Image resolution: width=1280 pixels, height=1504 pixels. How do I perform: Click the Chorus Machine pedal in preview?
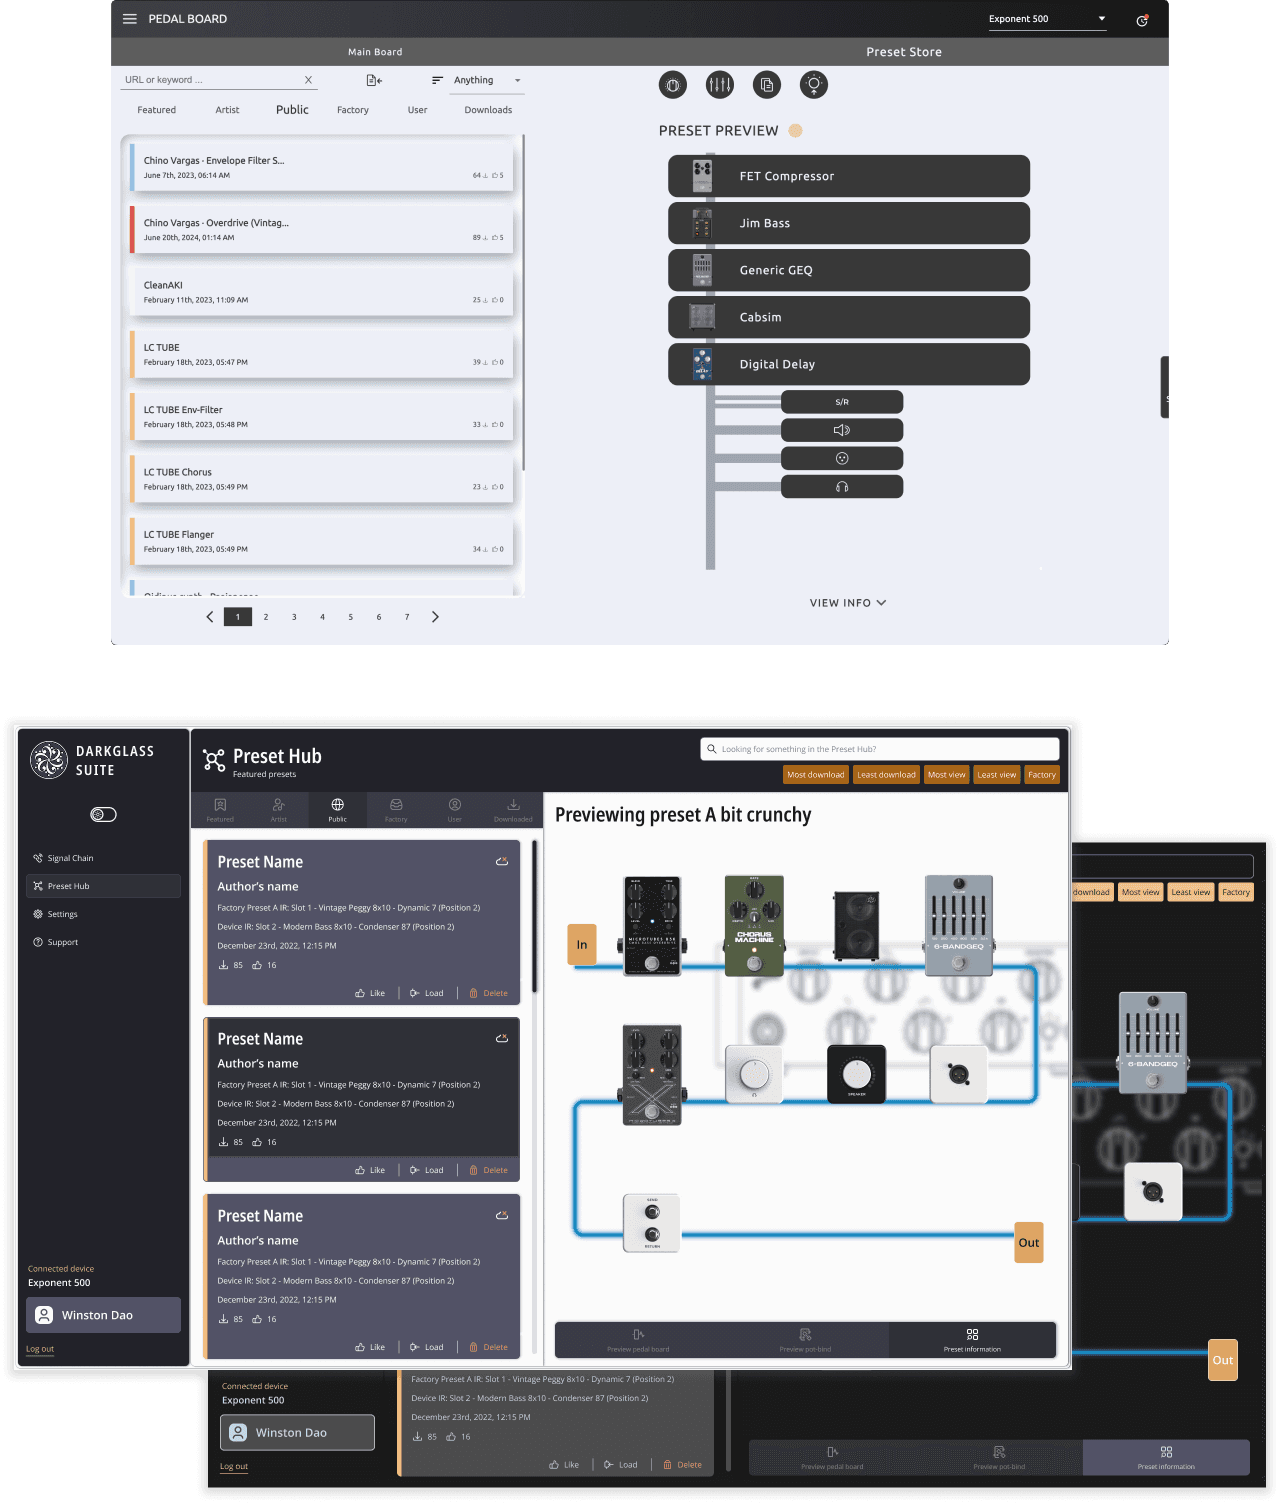click(754, 925)
